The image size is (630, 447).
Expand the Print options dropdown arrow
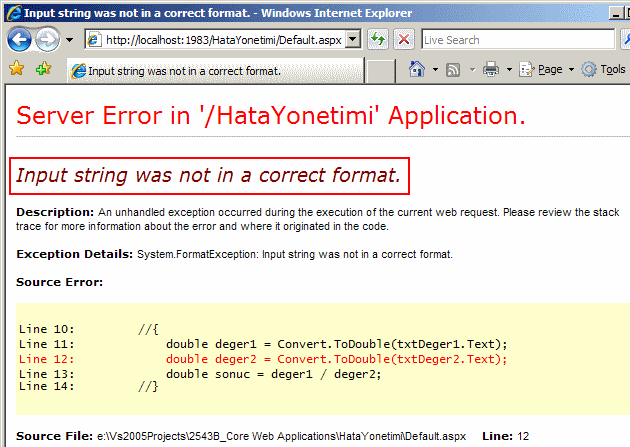pos(508,70)
